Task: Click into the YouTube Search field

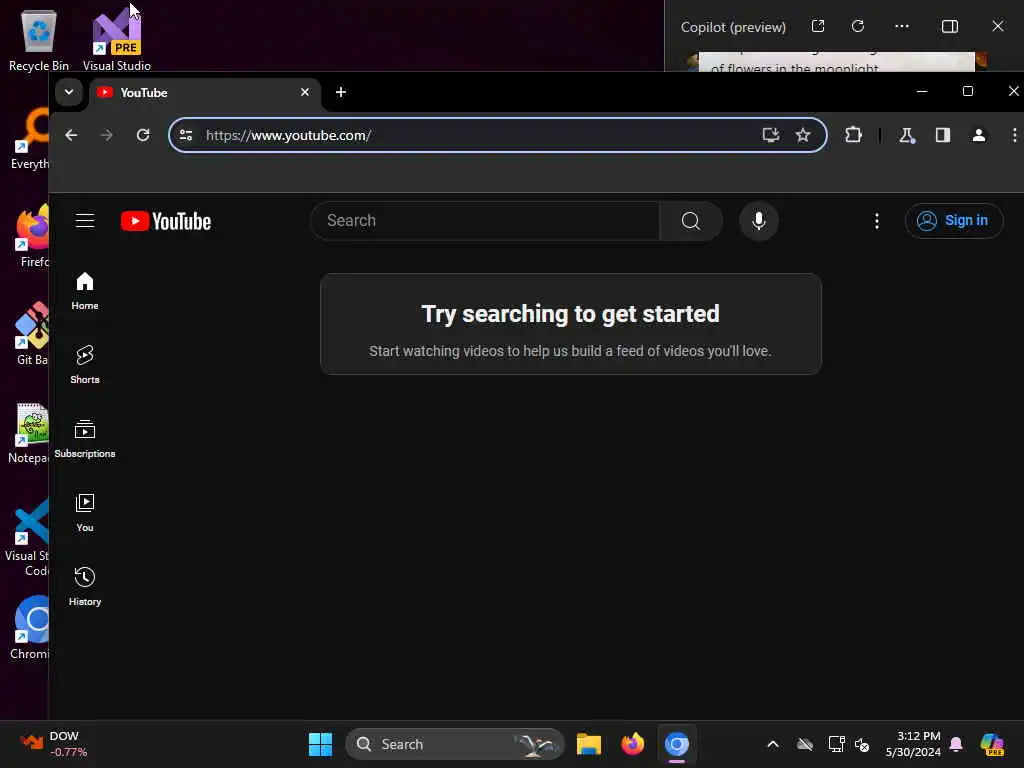Action: [485, 221]
